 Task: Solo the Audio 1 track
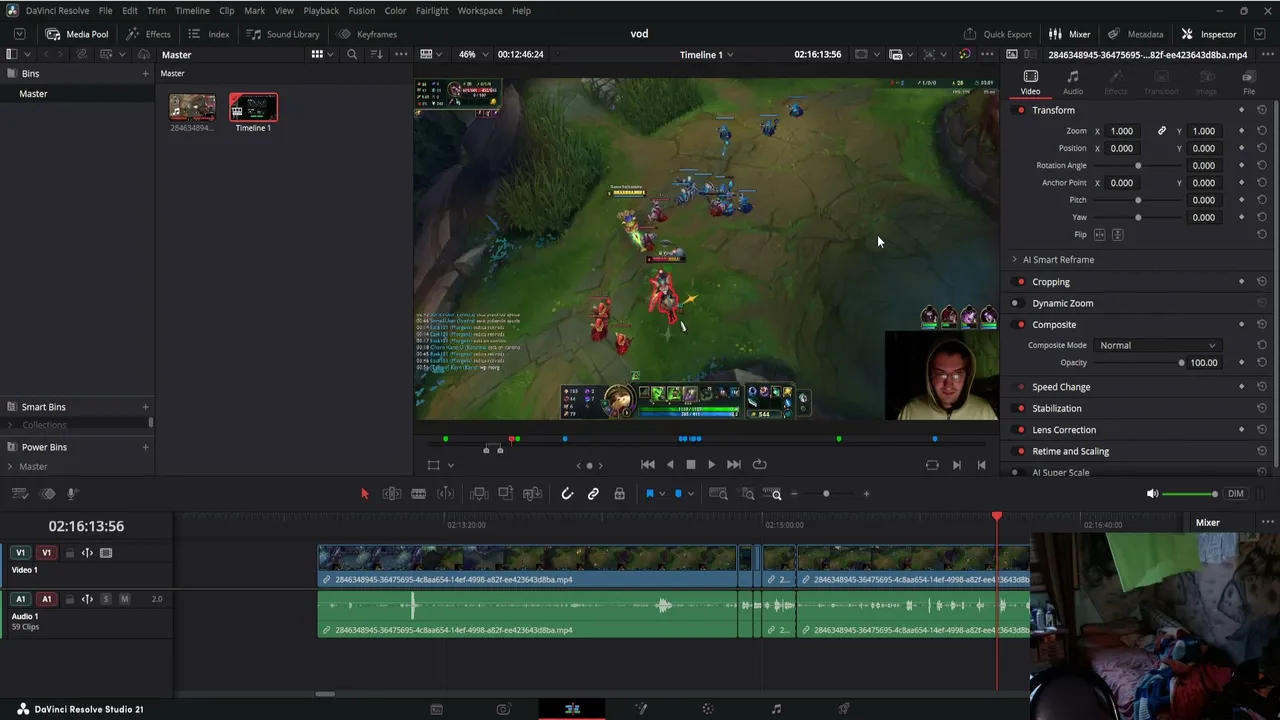point(106,599)
